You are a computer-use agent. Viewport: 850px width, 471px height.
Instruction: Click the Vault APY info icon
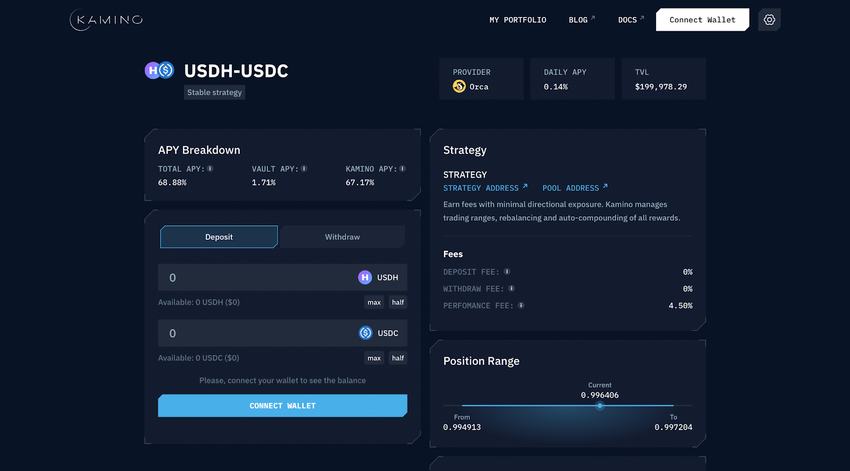tap(304, 169)
